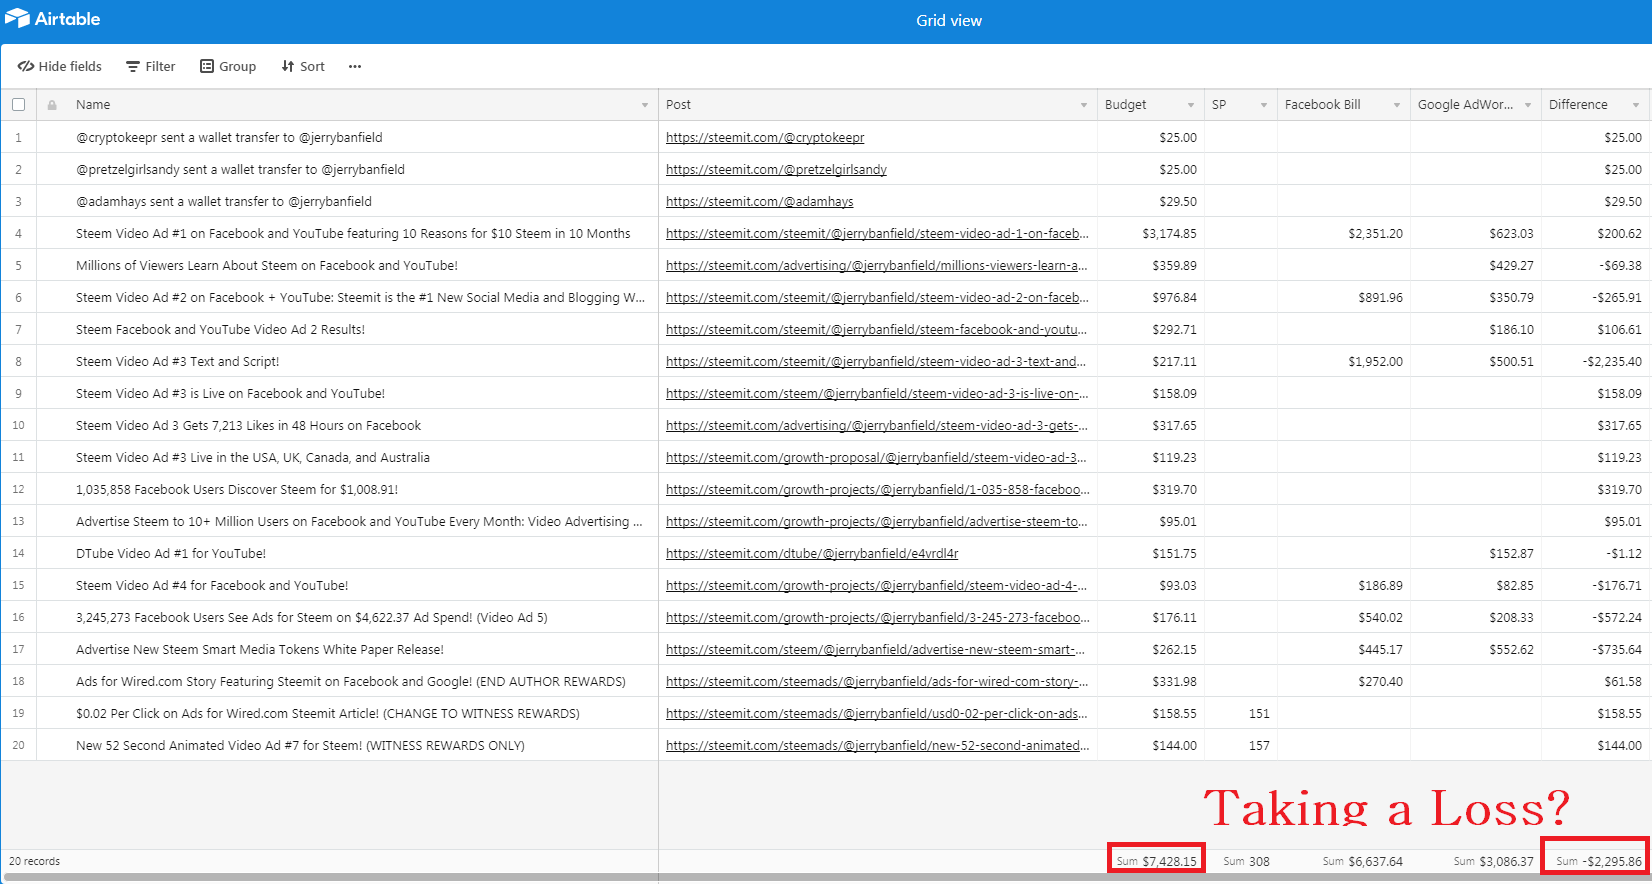Click the Difference sum -$2,295.86
Screen dimensions: 1652x884
(1598, 861)
